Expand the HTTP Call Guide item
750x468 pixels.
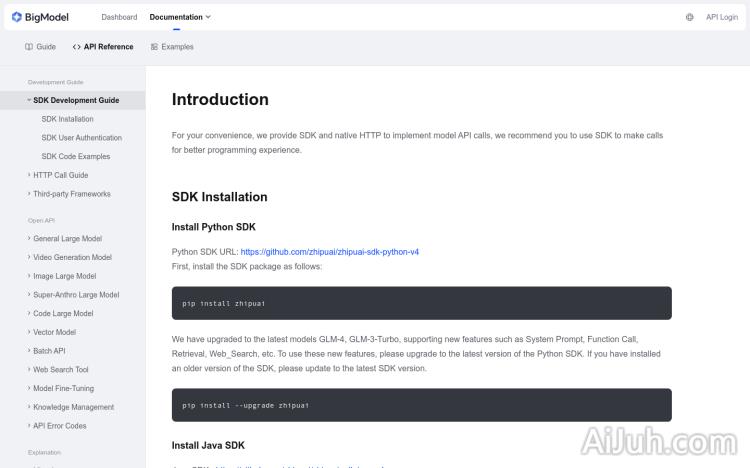click(60, 175)
